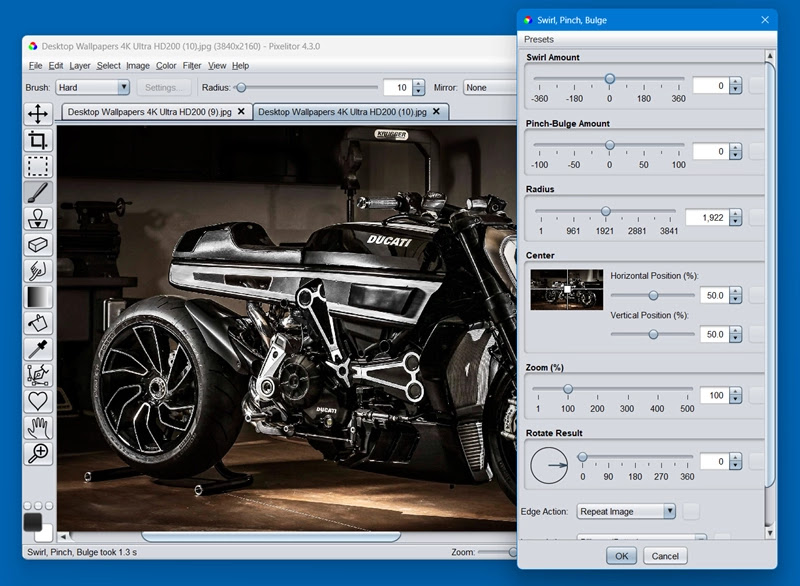Open the Presets menu in the dialog
Image resolution: width=800 pixels, height=586 pixels.
pyautogui.click(x=539, y=39)
